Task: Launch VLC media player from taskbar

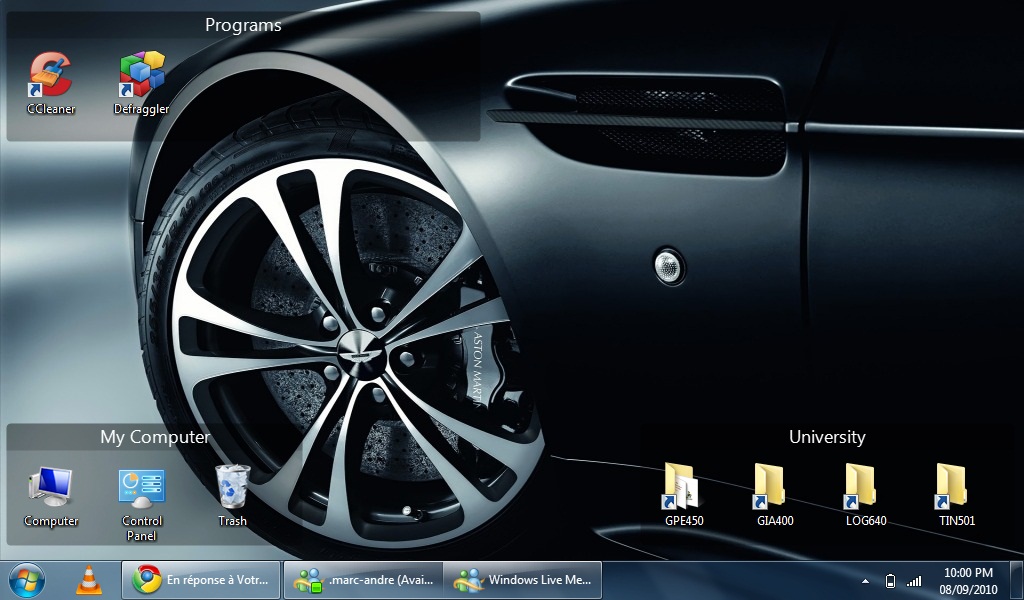Action: click(x=89, y=580)
